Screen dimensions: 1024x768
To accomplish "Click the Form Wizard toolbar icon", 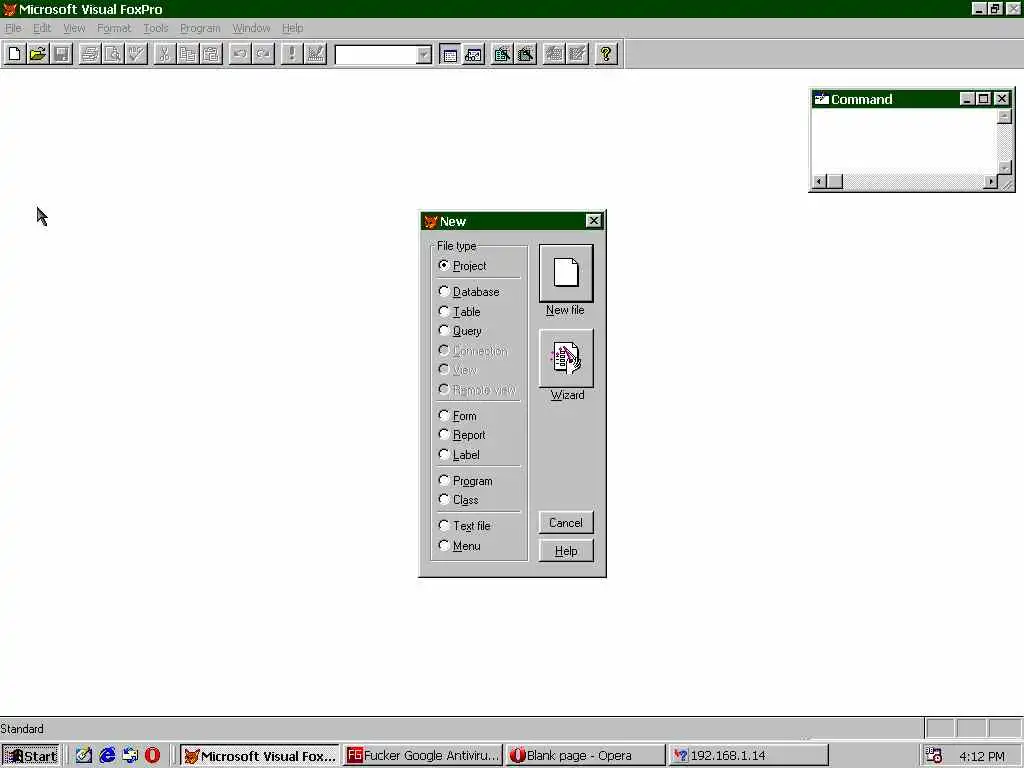I will 502,54.
